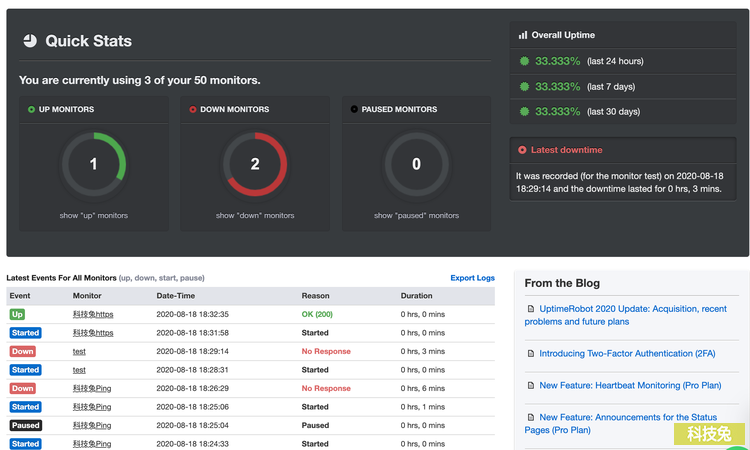Click the paused monitors donut chart showing 0
This screenshot has height=450, width=750.
(416, 164)
